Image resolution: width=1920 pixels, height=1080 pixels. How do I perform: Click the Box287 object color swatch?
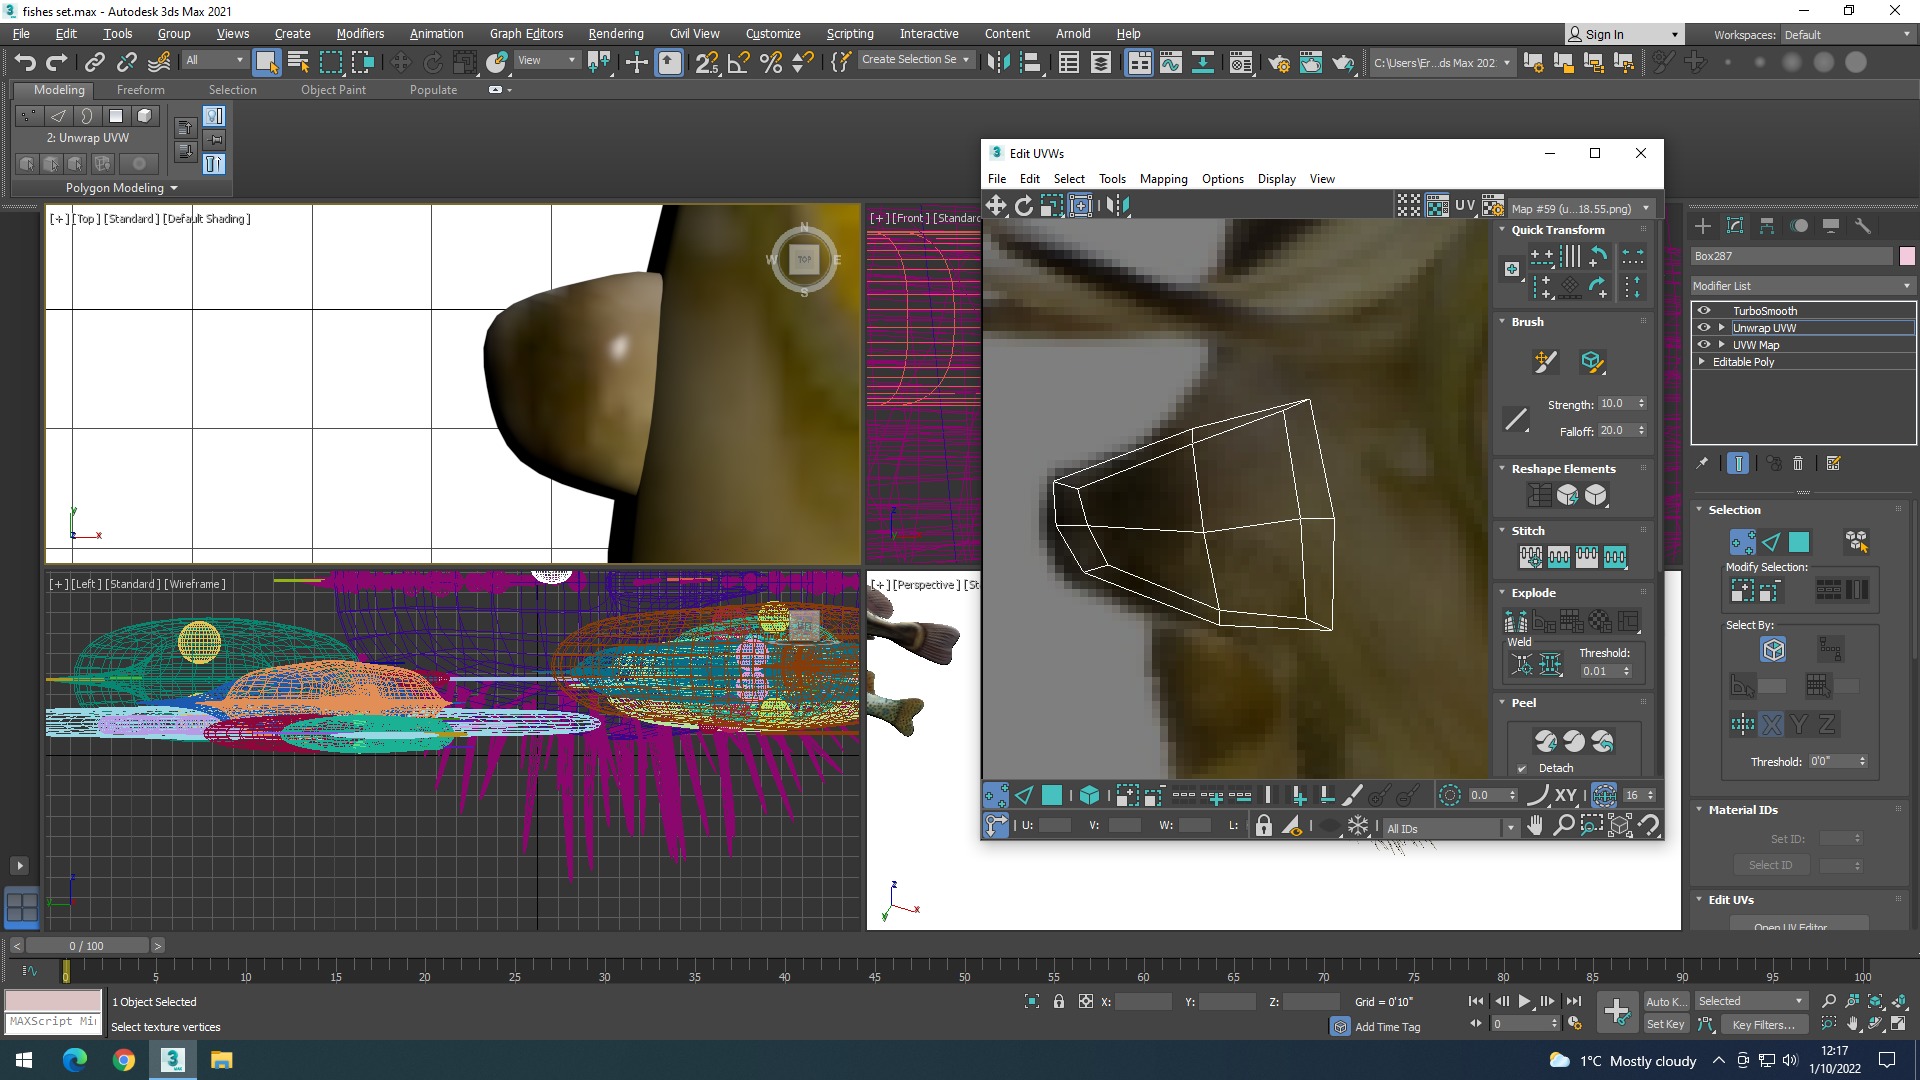click(x=1907, y=256)
